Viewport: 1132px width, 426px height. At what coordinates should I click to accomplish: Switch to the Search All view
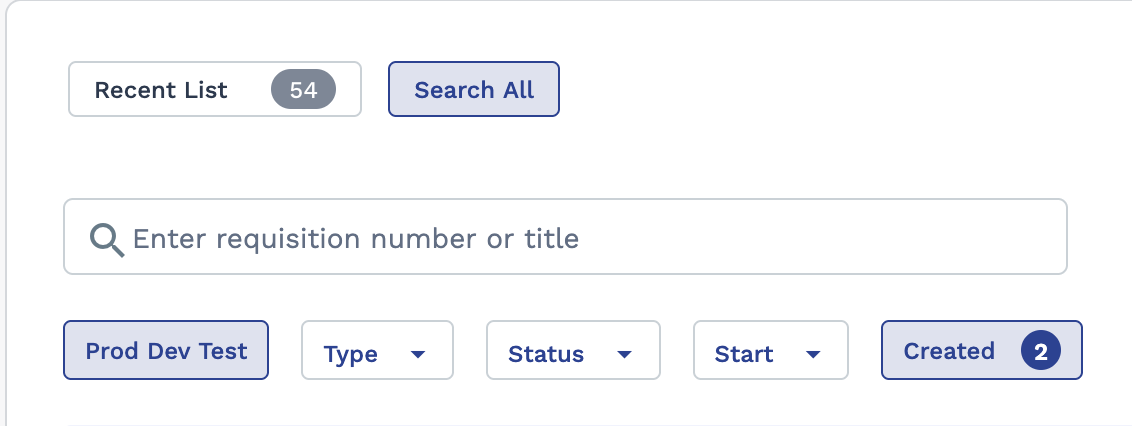(x=474, y=90)
